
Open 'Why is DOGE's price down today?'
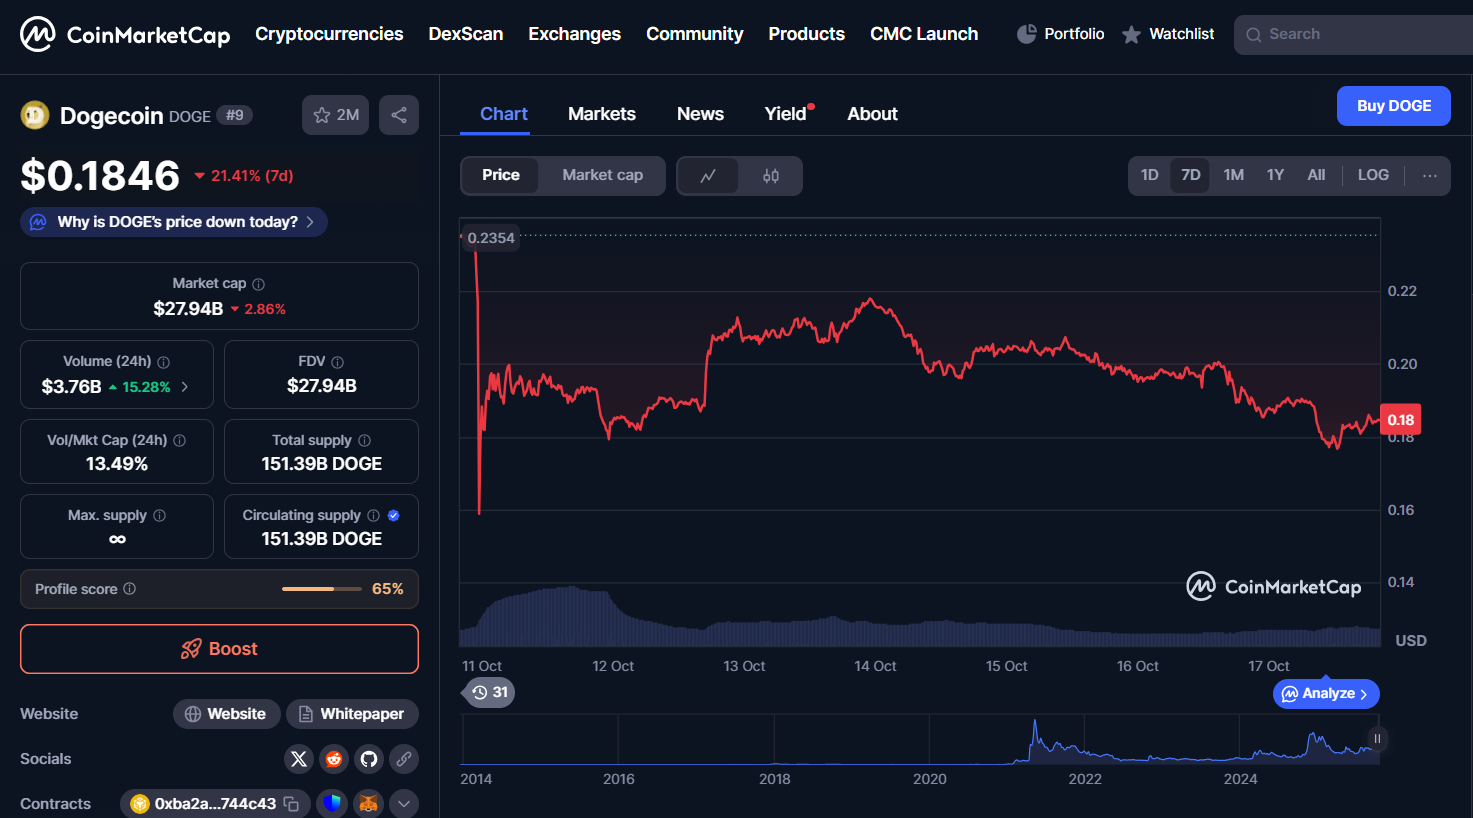tap(174, 222)
